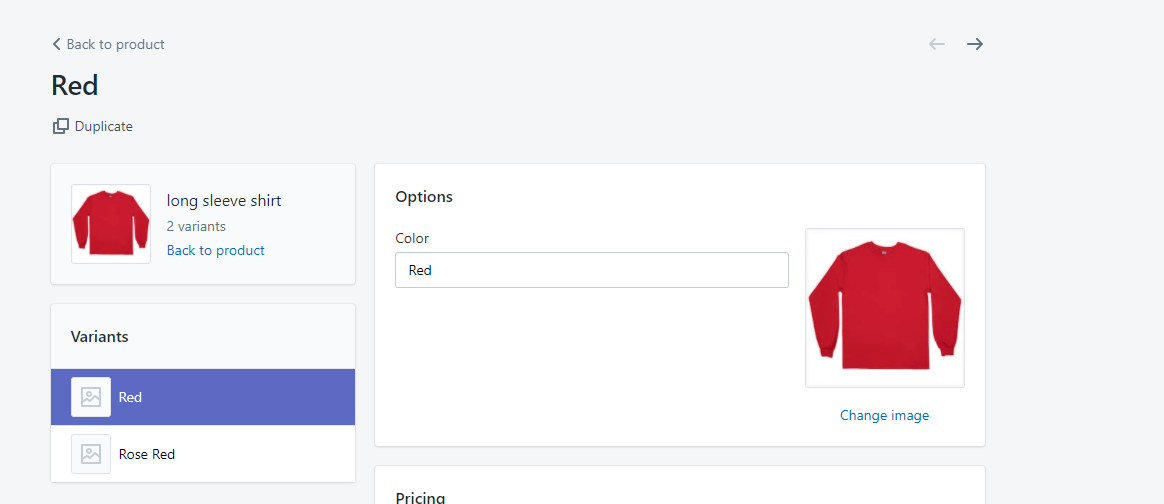Click the 2 variants text
The height and width of the screenshot is (504, 1164).
(x=196, y=226)
